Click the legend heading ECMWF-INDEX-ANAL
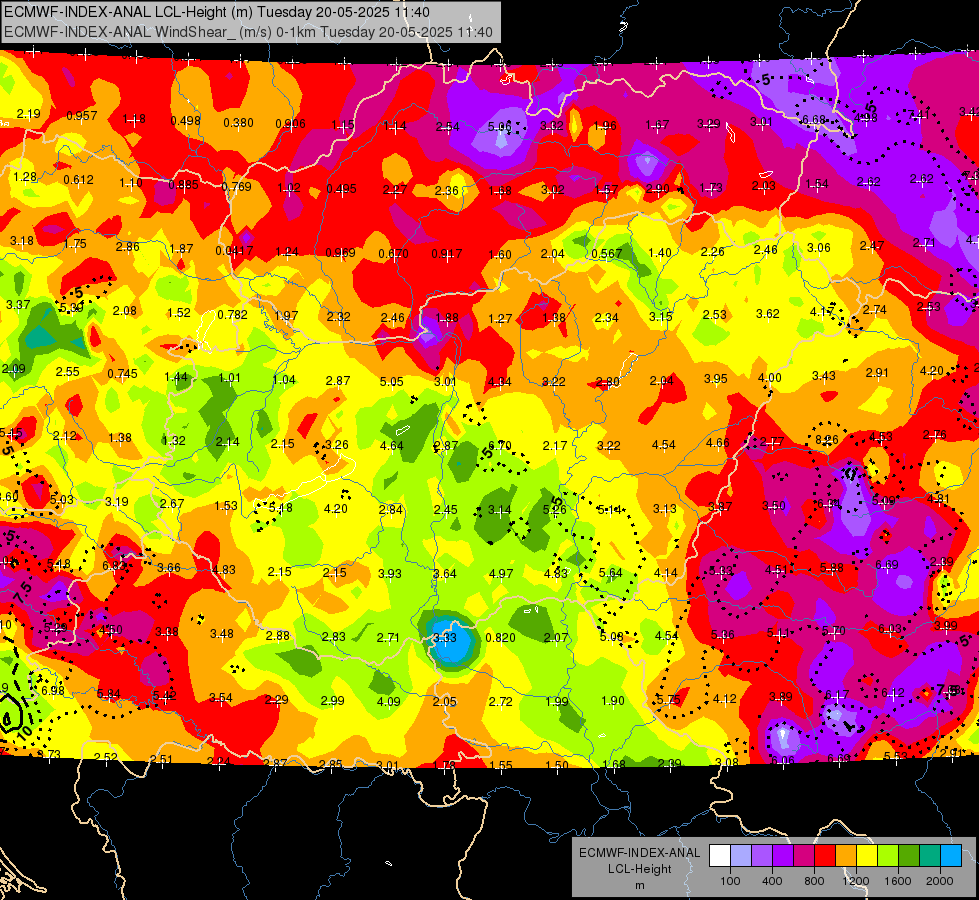Viewport: 979px width, 900px height. (x=639, y=853)
